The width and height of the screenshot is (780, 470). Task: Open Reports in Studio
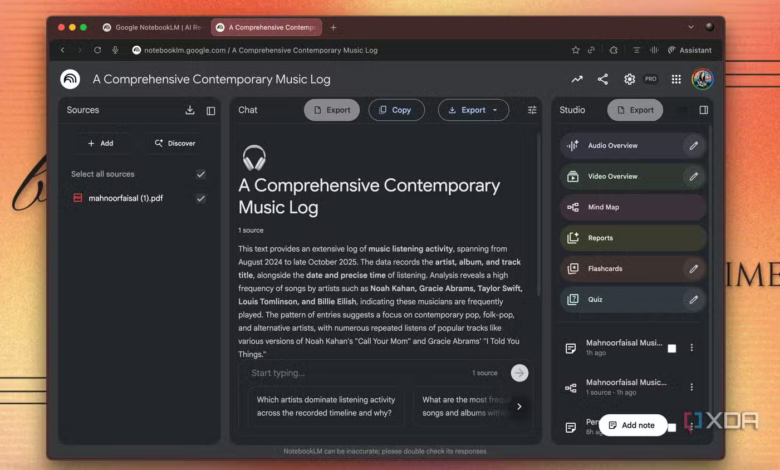click(633, 238)
